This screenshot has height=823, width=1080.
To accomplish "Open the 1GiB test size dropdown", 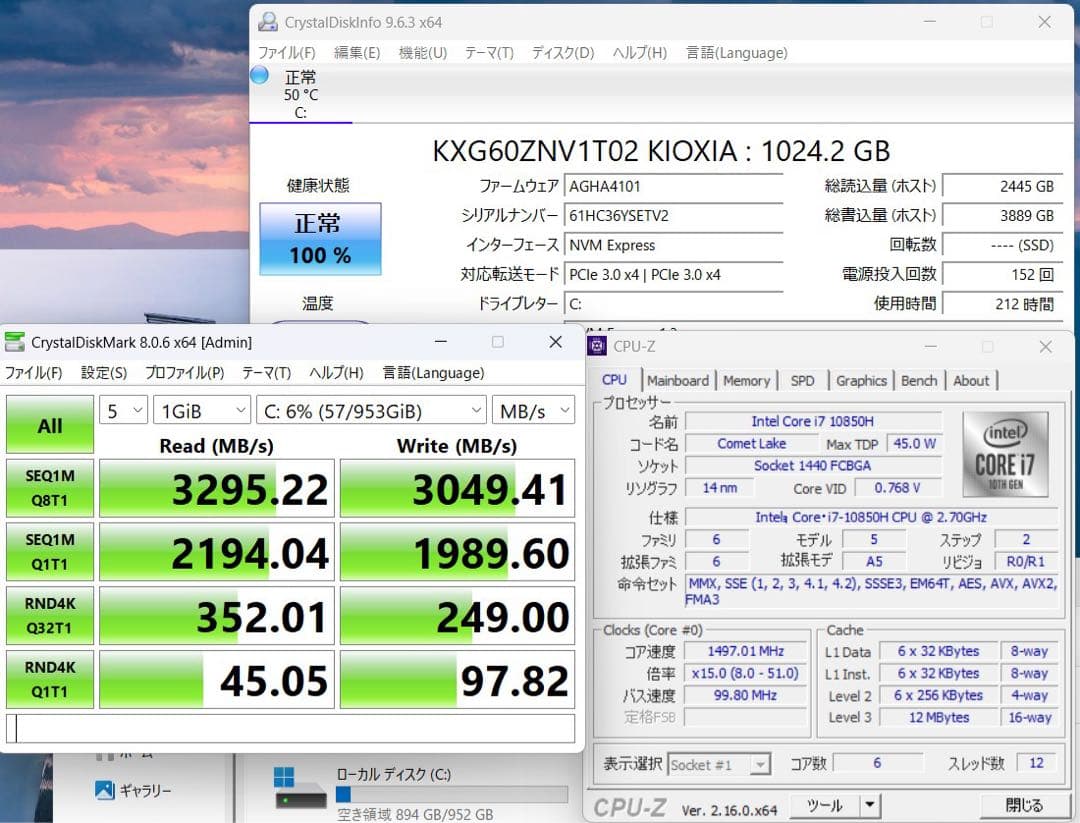I will click(202, 410).
